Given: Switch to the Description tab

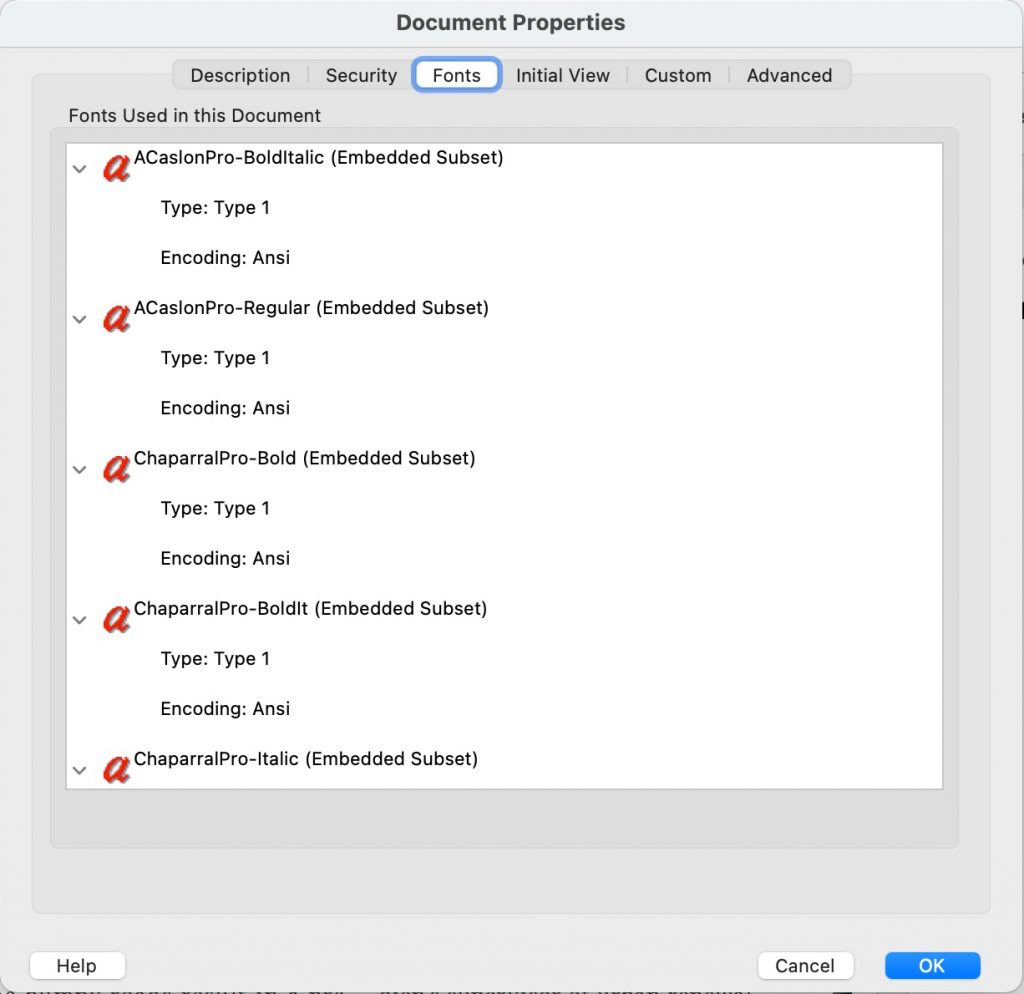Looking at the screenshot, I should point(240,75).
